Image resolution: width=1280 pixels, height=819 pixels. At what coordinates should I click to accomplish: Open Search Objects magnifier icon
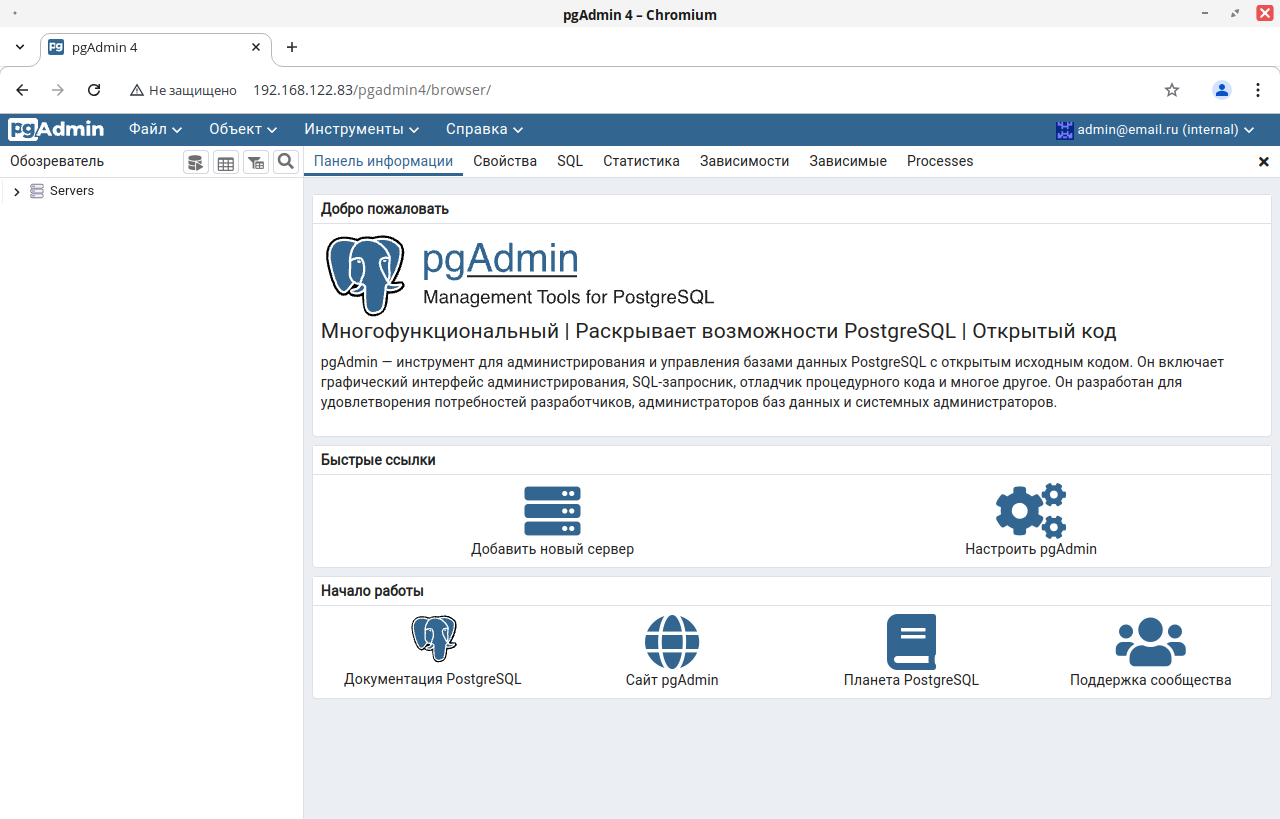coord(286,162)
